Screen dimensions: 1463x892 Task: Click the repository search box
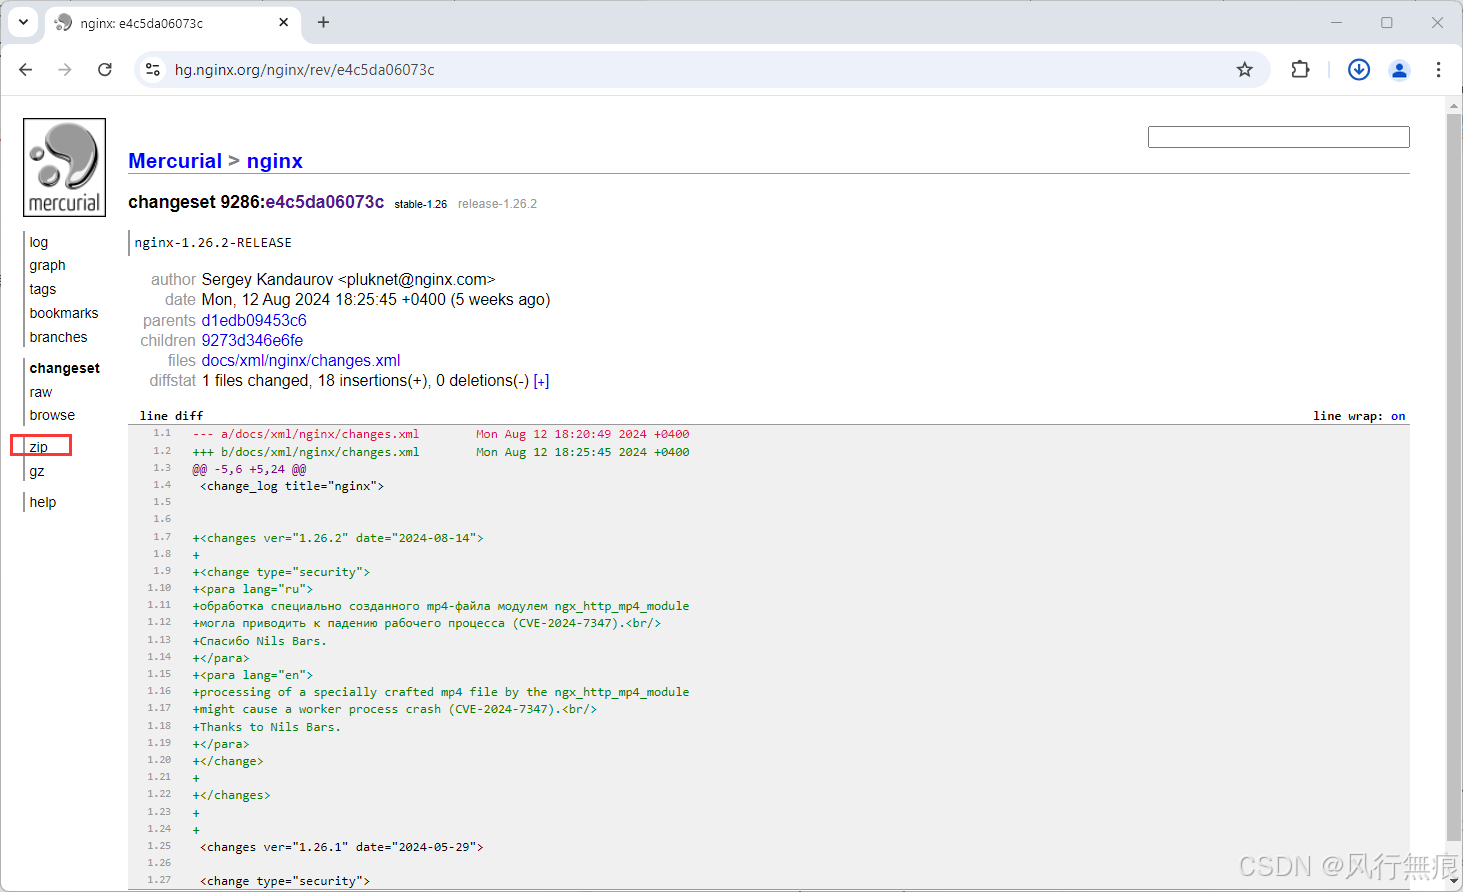pos(1278,137)
